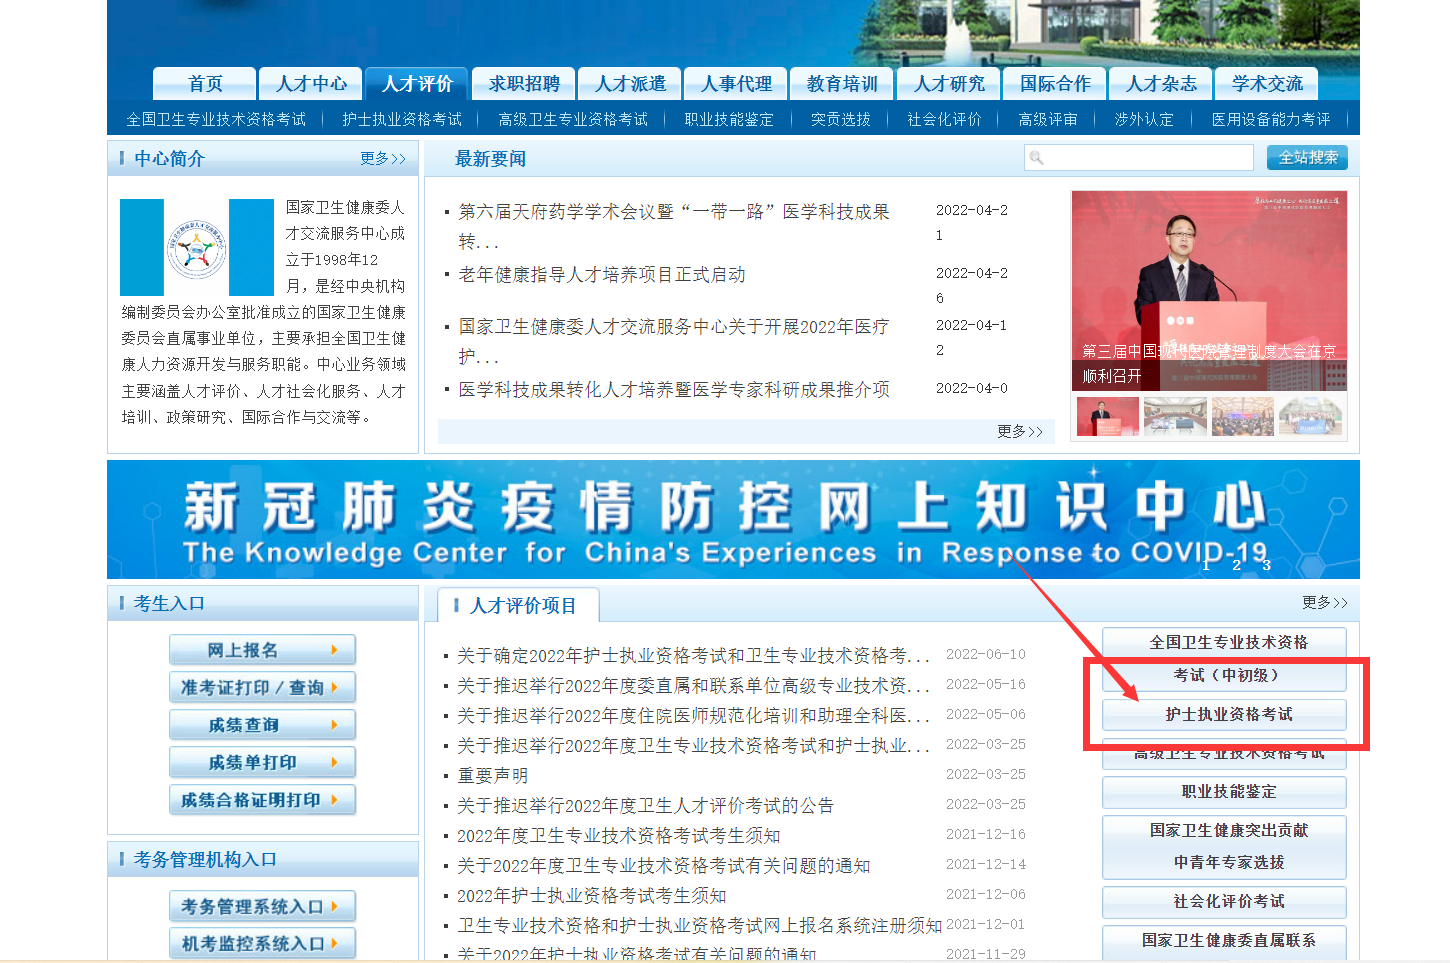Open 全国卫生专业技术资格考试 submenu link
This screenshot has width=1450, height=963.
click(216, 119)
